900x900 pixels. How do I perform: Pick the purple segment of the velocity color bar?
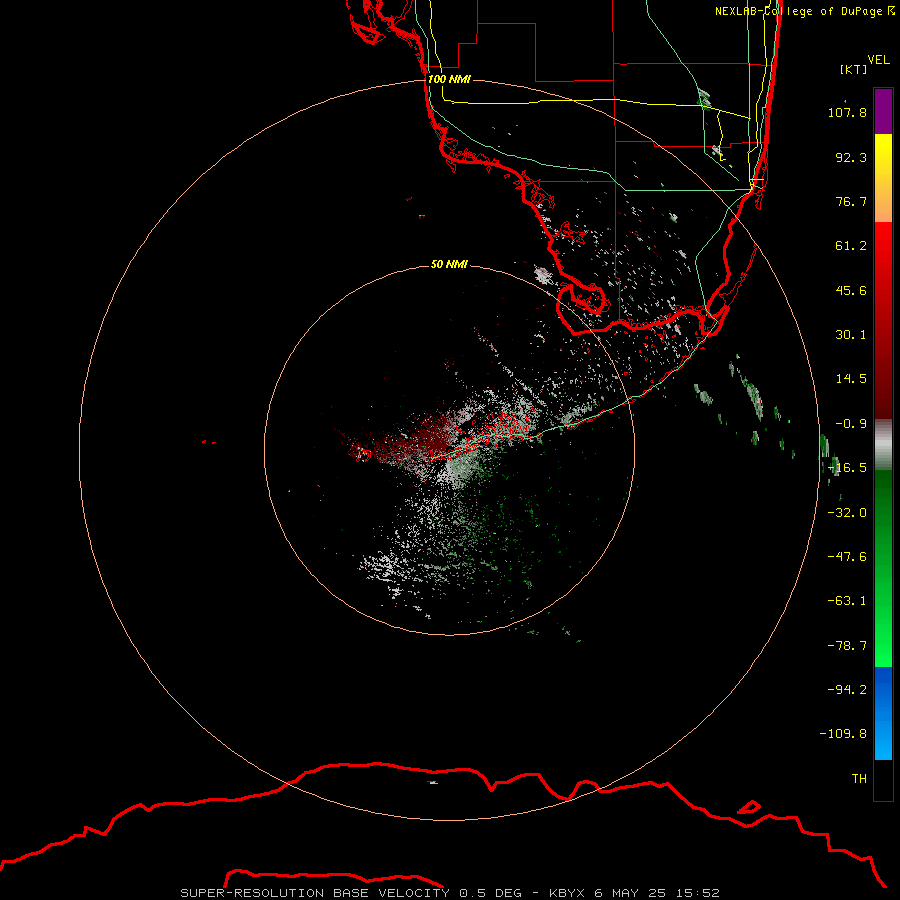point(883,111)
